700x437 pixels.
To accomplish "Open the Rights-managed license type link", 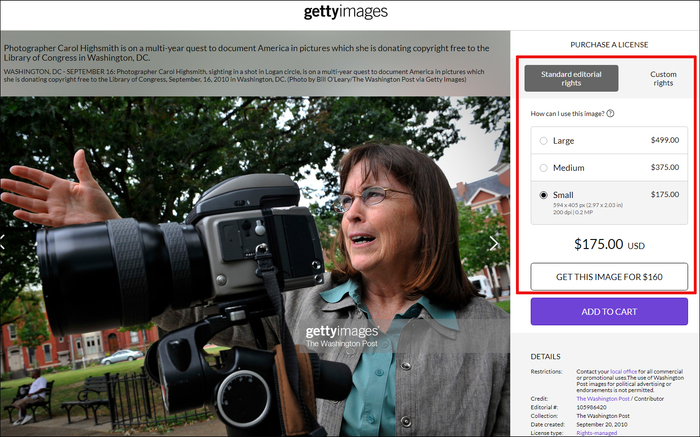I will tap(596, 433).
